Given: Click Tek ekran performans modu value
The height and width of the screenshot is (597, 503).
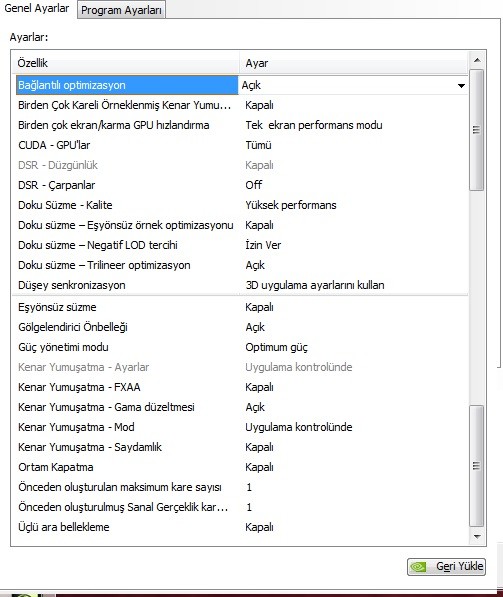Looking at the screenshot, I should [x=314, y=125].
